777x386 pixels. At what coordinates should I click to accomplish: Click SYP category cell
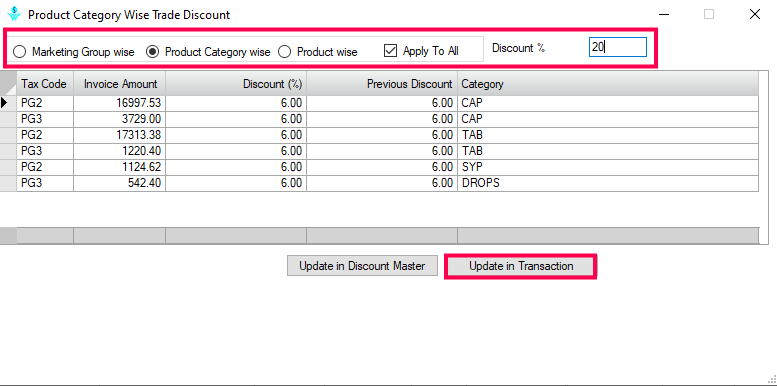tap(608, 167)
